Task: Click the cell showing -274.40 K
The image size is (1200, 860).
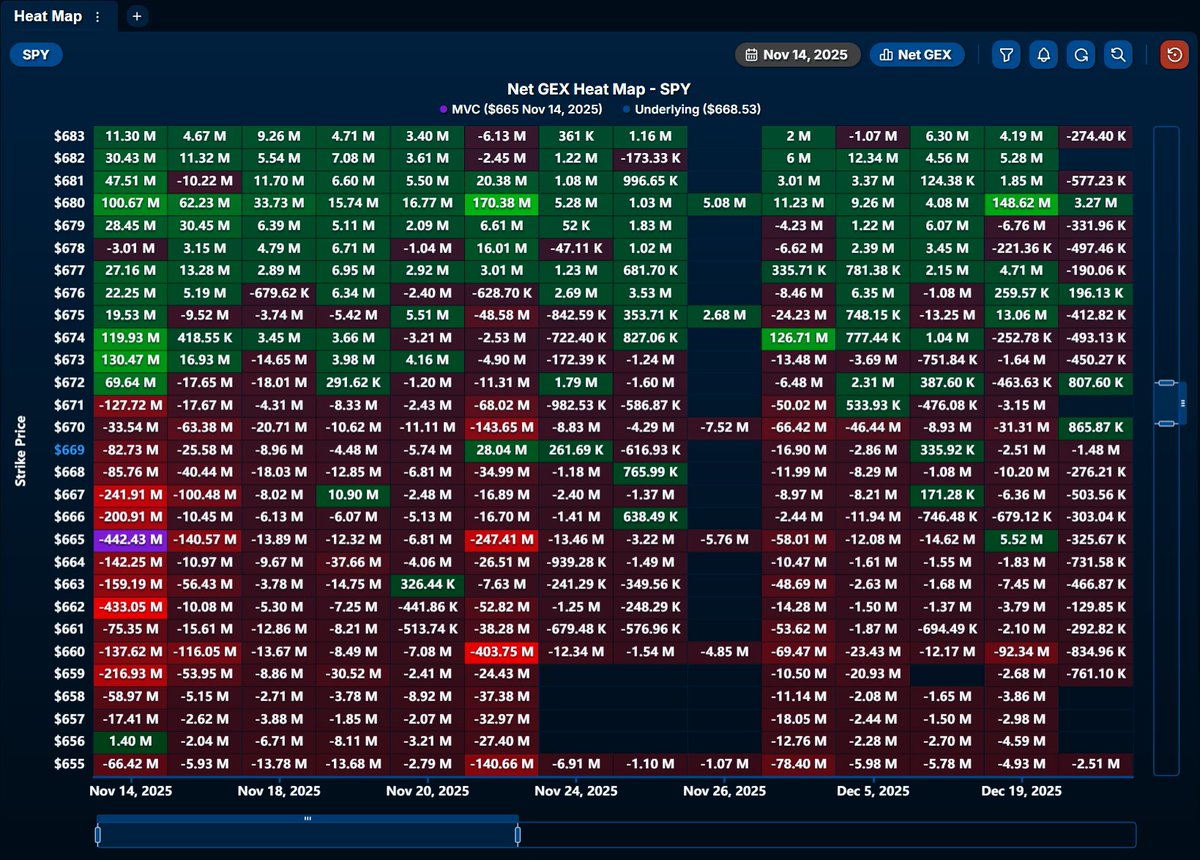Action: point(1095,136)
